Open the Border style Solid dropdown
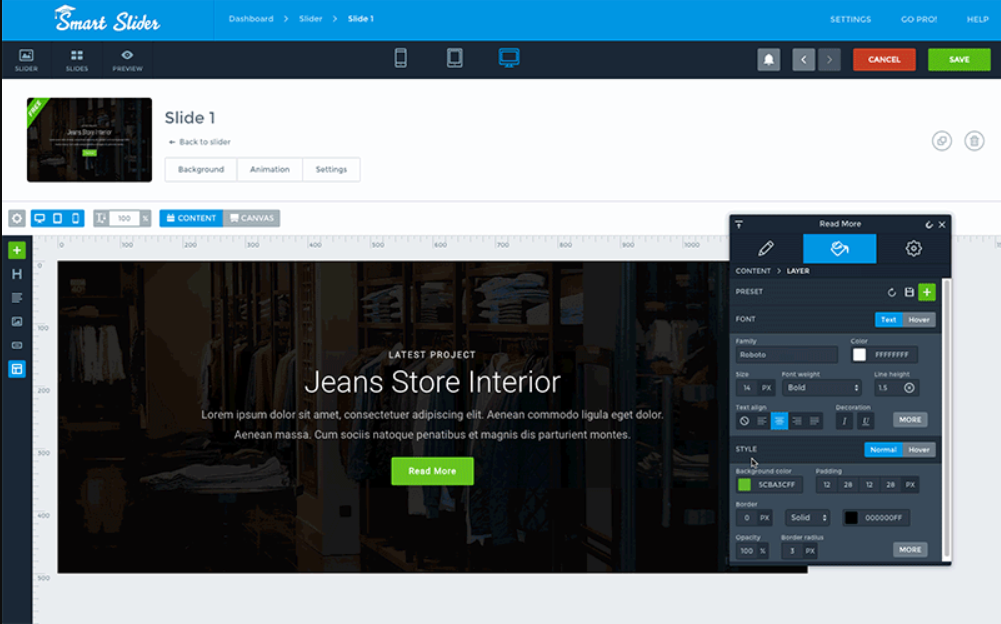The height and width of the screenshot is (624, 1001). 808,517
